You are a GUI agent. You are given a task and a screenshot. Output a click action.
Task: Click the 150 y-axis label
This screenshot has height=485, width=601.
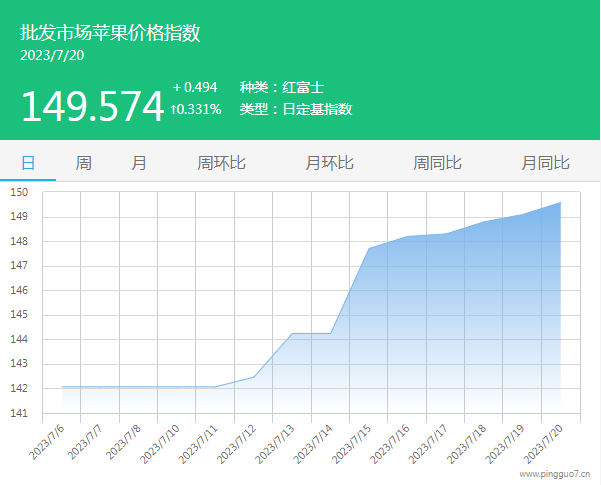(x=20, y=192)
